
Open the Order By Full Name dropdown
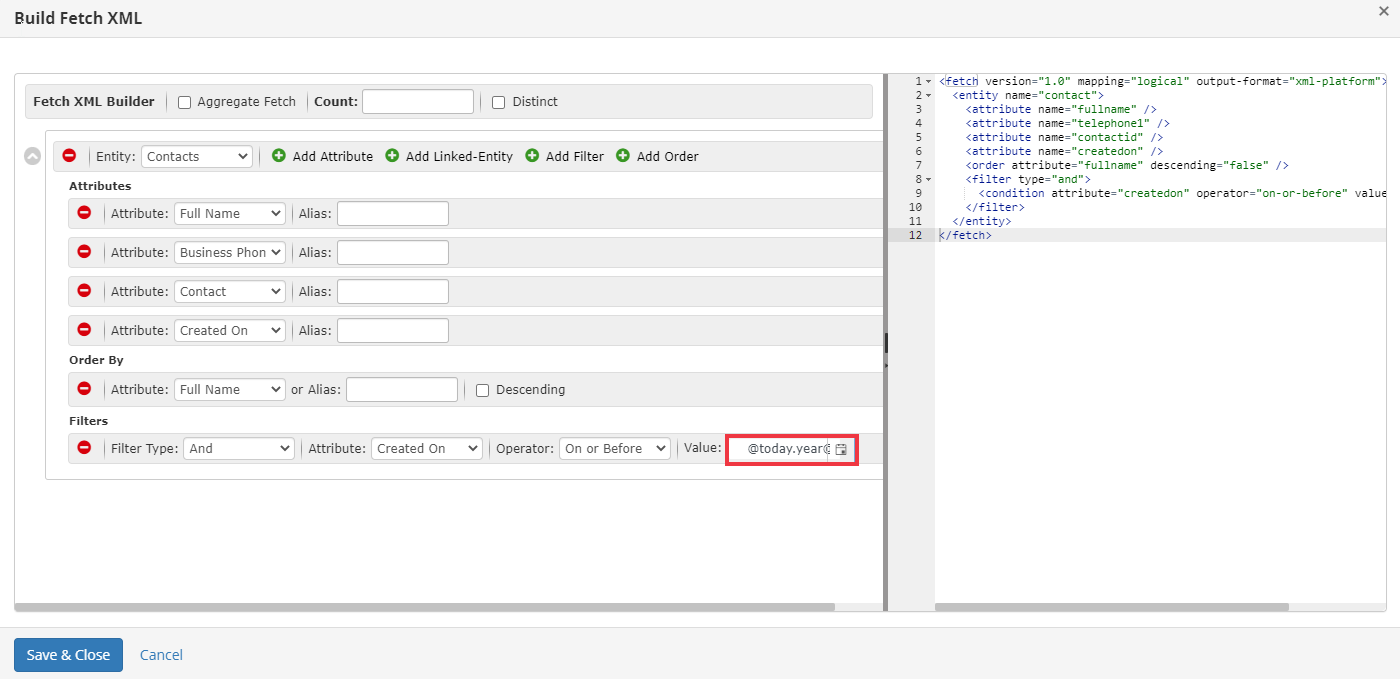230,389
